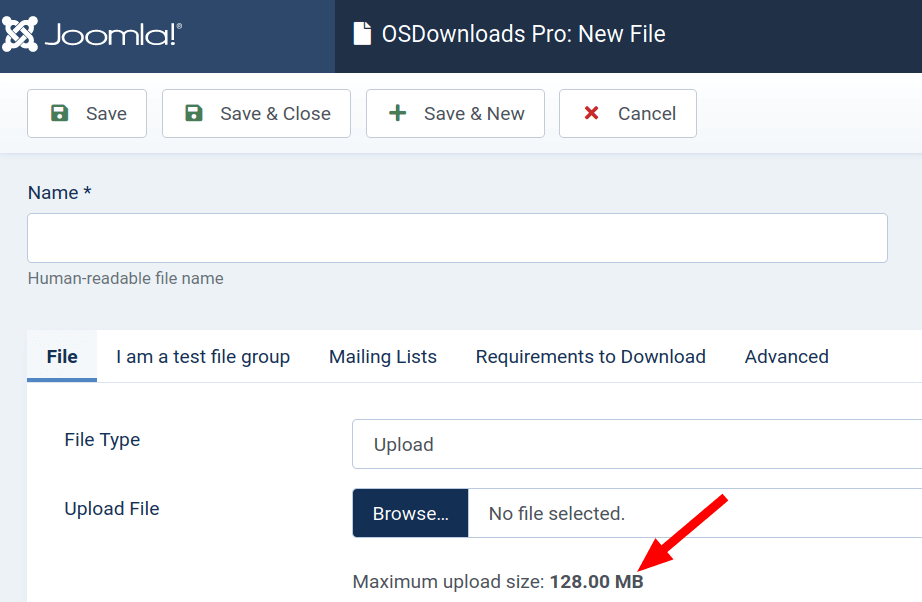Click the red X icon on Cancel
Viewport: 922px width, 602px height.
coord(591,113)
